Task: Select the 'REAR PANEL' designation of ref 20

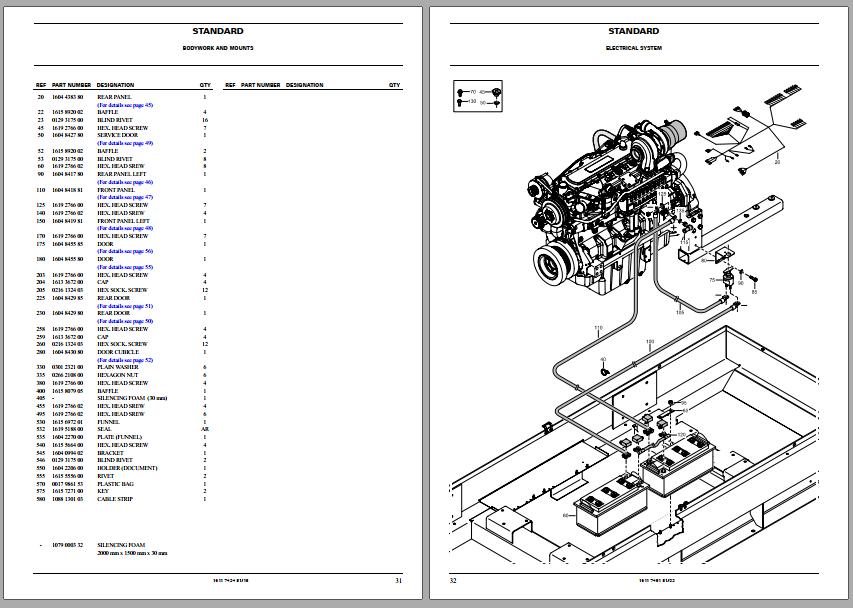Action: point(114,97)
